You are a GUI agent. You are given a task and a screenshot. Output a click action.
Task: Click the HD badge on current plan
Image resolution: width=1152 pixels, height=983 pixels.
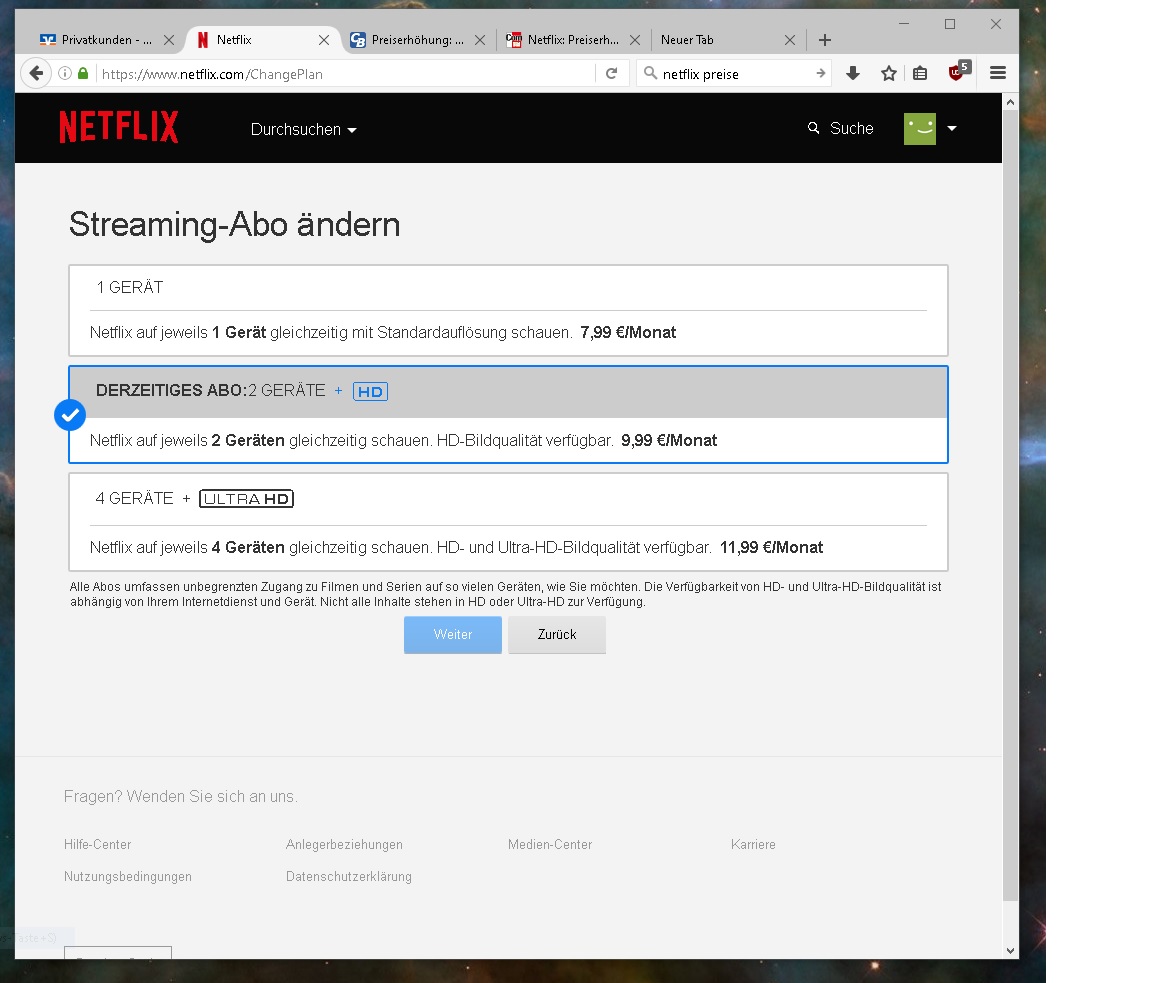[370, 392]
